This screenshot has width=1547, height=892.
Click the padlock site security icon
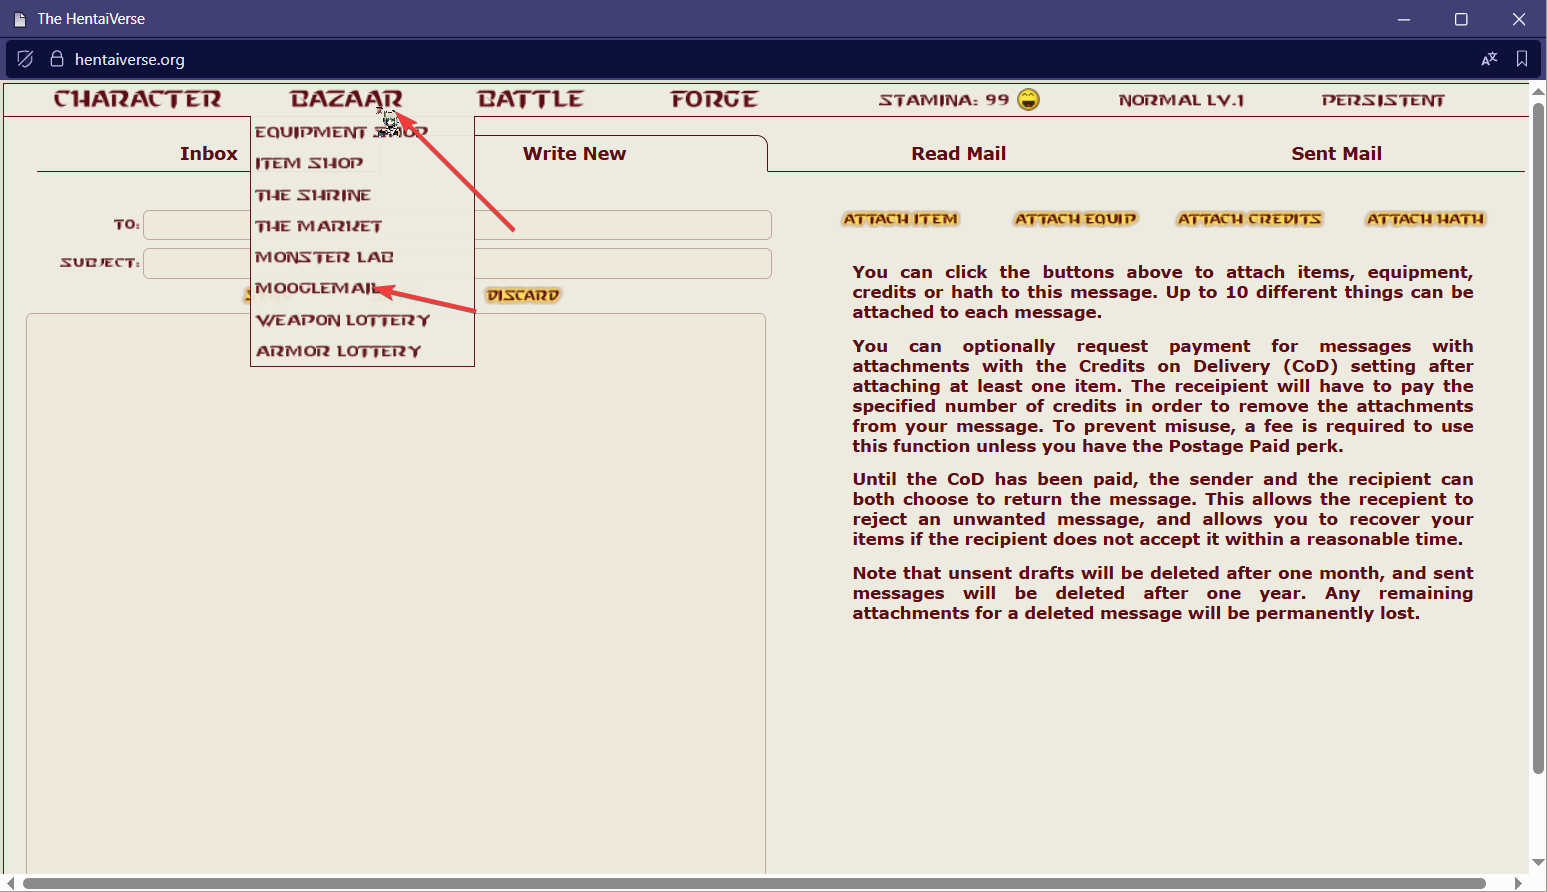(x=57, y=59)
